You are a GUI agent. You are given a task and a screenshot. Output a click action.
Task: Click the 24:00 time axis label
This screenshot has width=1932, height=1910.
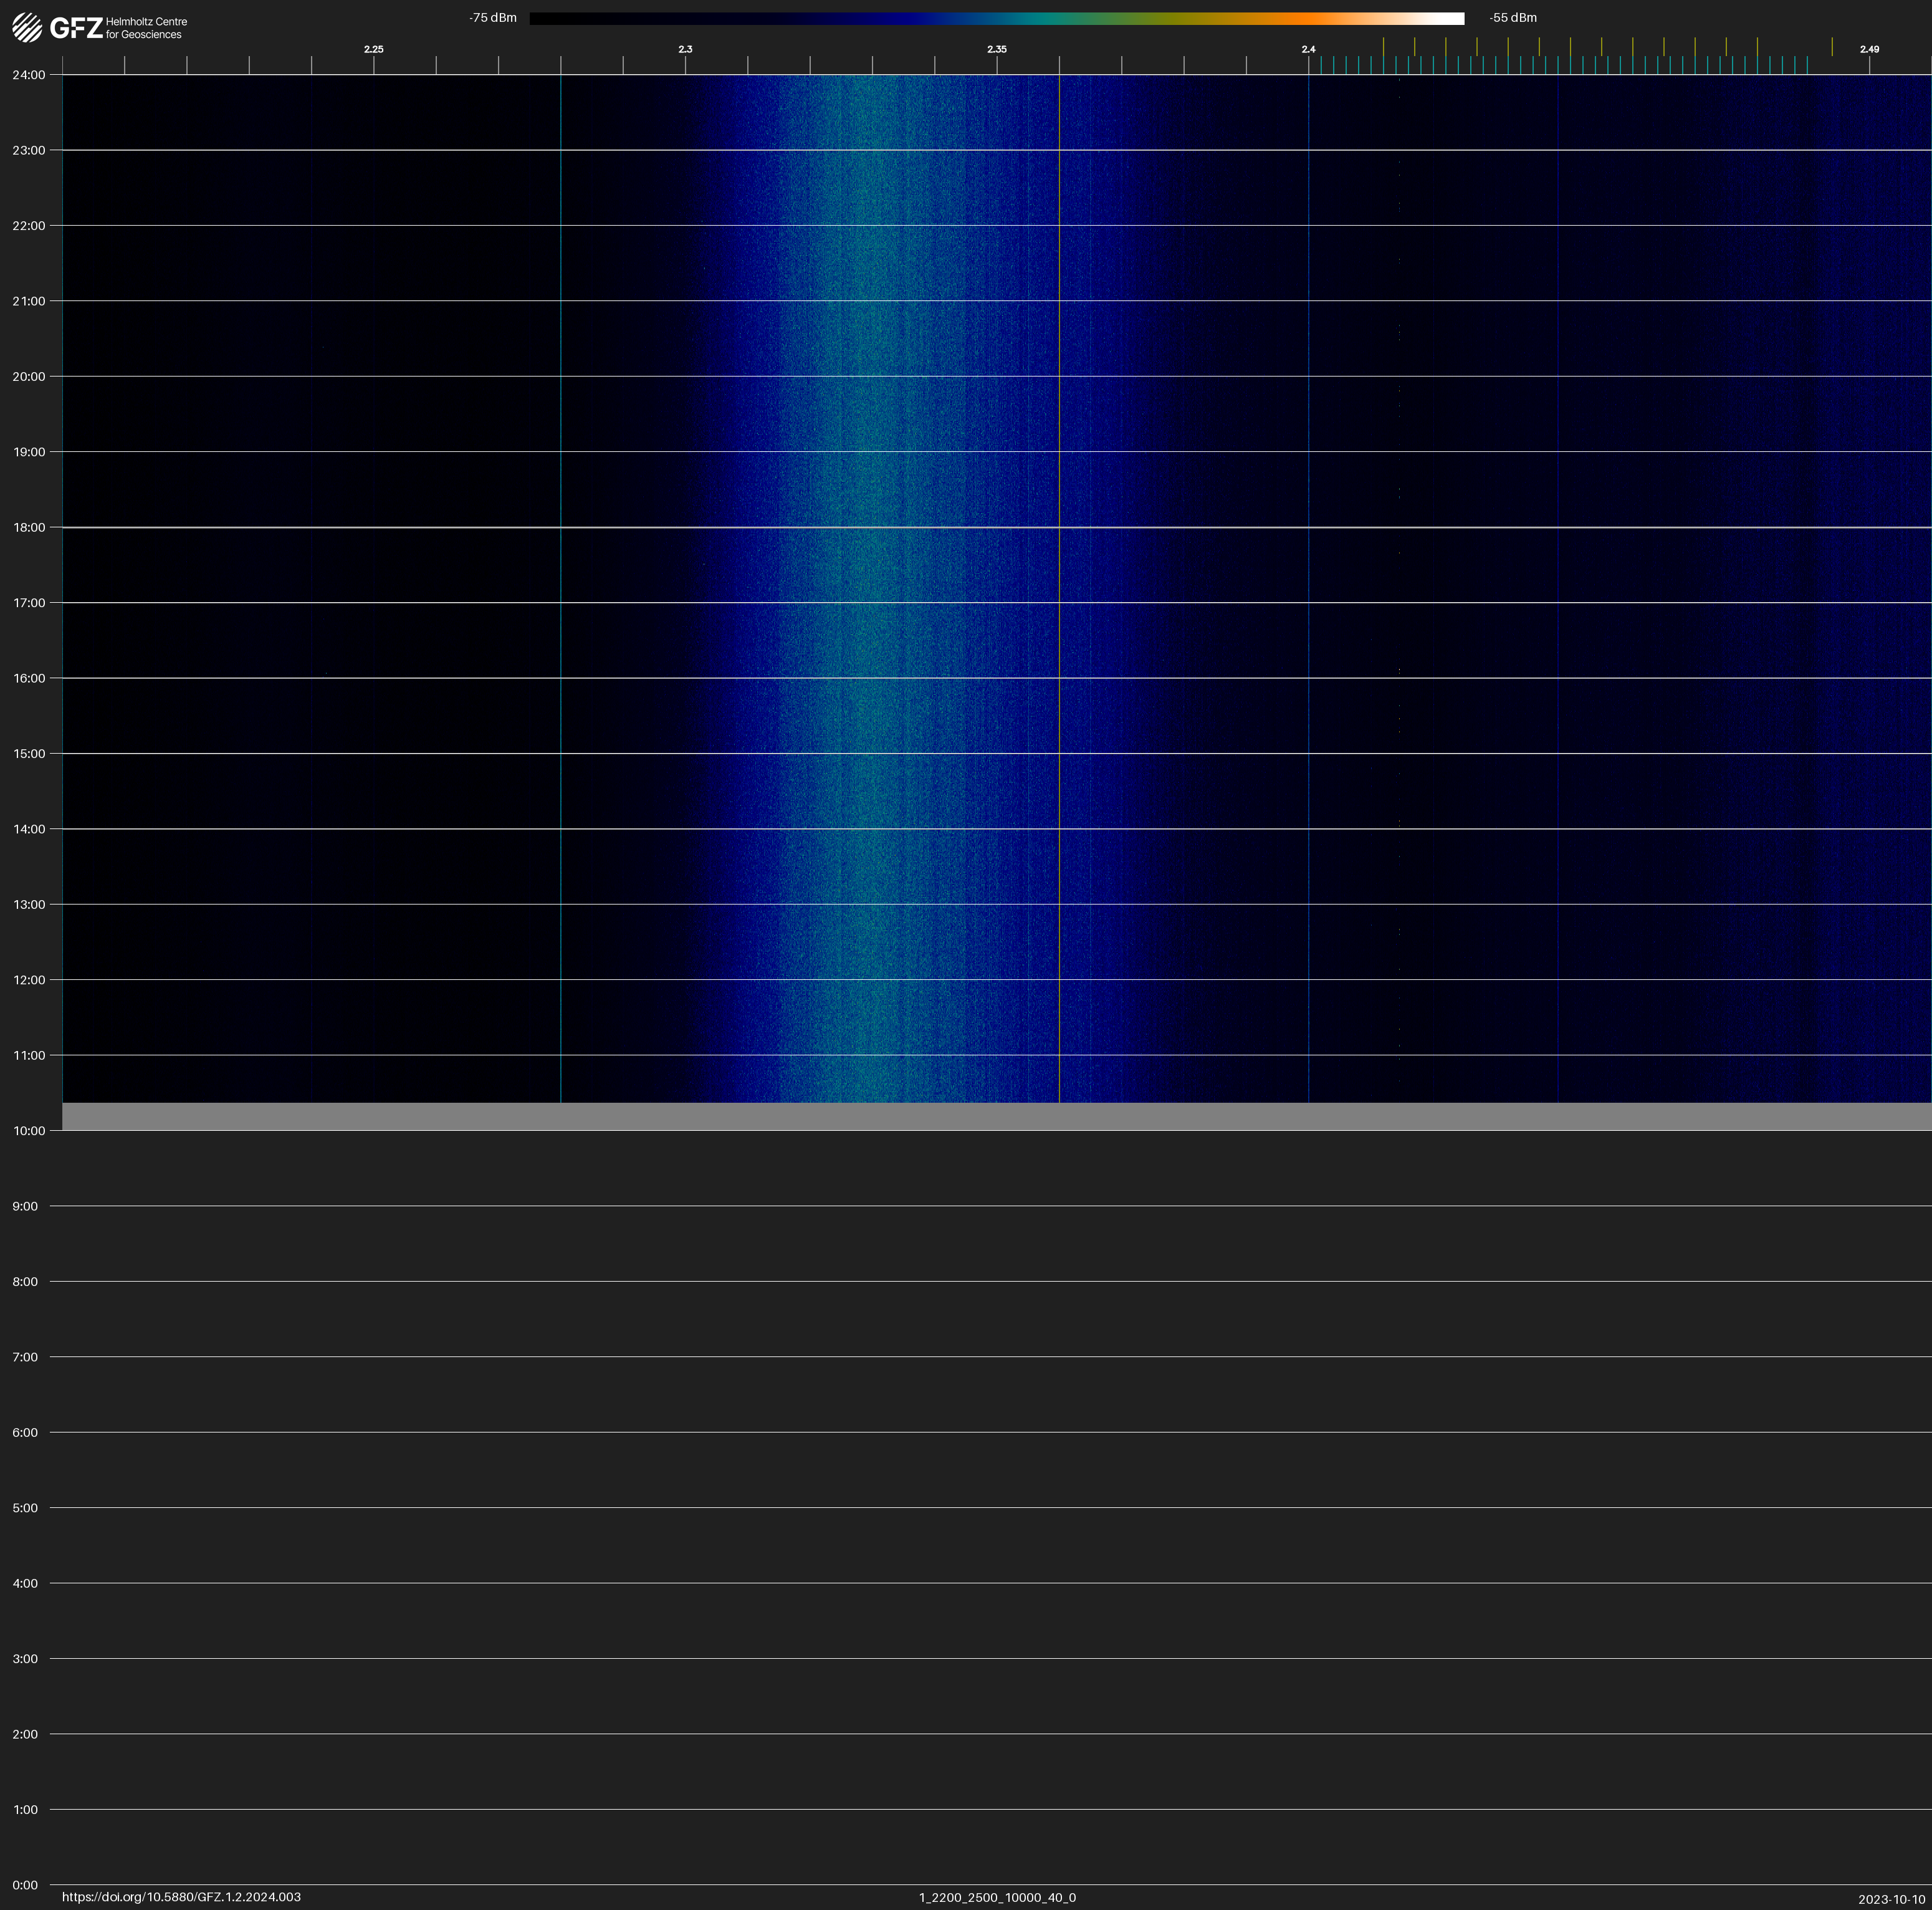tap(29, 75)
